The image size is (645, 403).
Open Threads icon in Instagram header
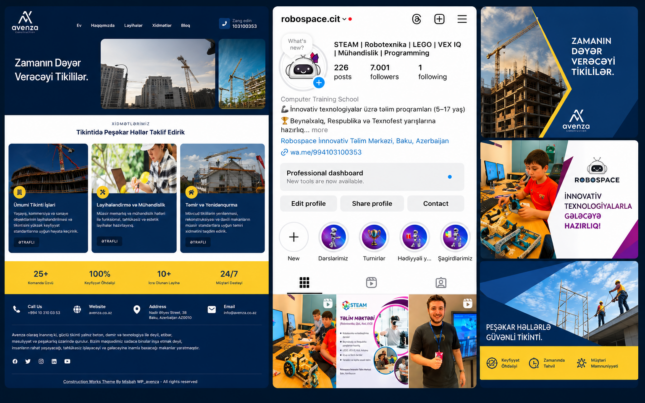416,19
